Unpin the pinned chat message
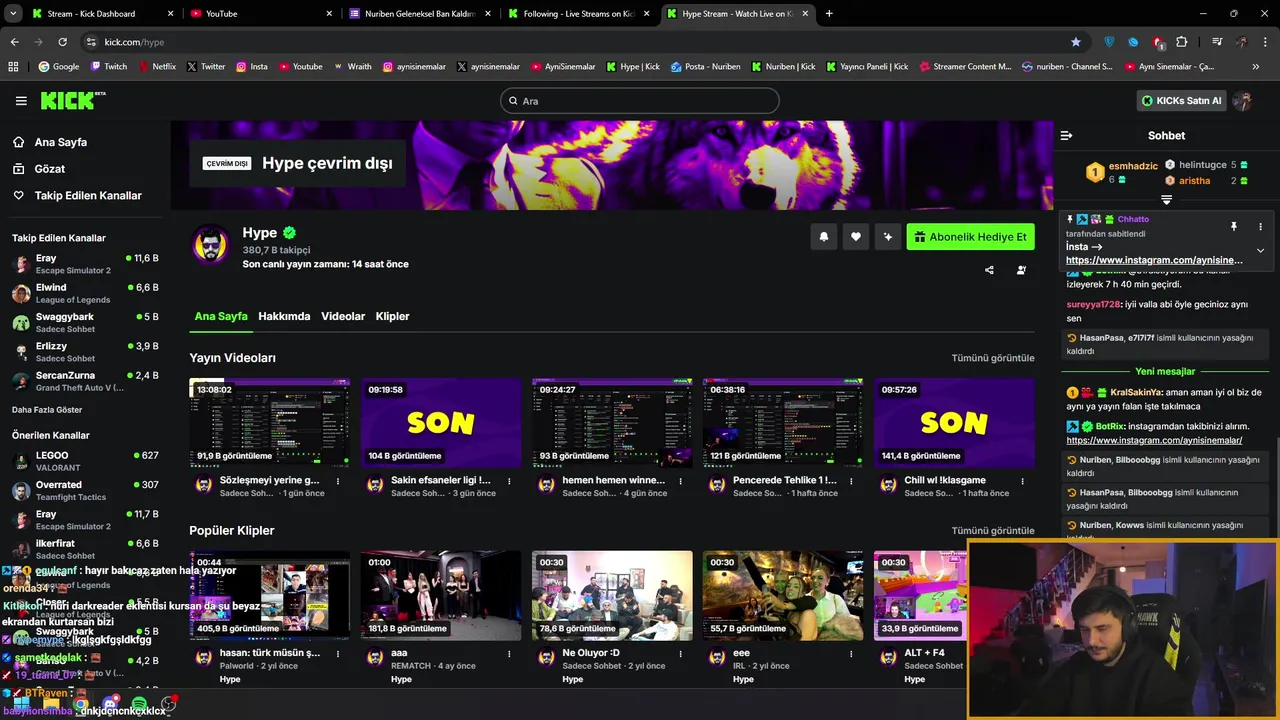Screen dimensions: 1280x720 pyautogui.click(x=1233, y=227)
